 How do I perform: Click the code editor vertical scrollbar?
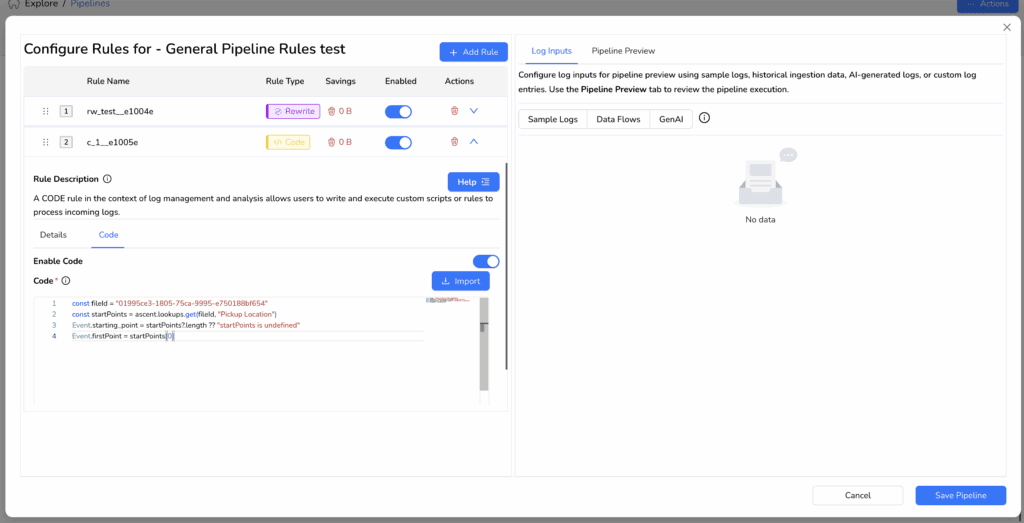click(484, 346)
